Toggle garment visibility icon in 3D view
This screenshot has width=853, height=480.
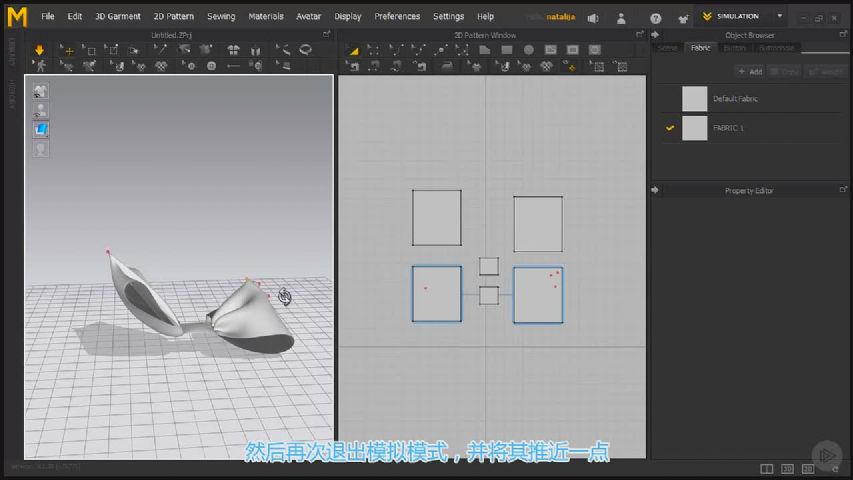[40, 91]
